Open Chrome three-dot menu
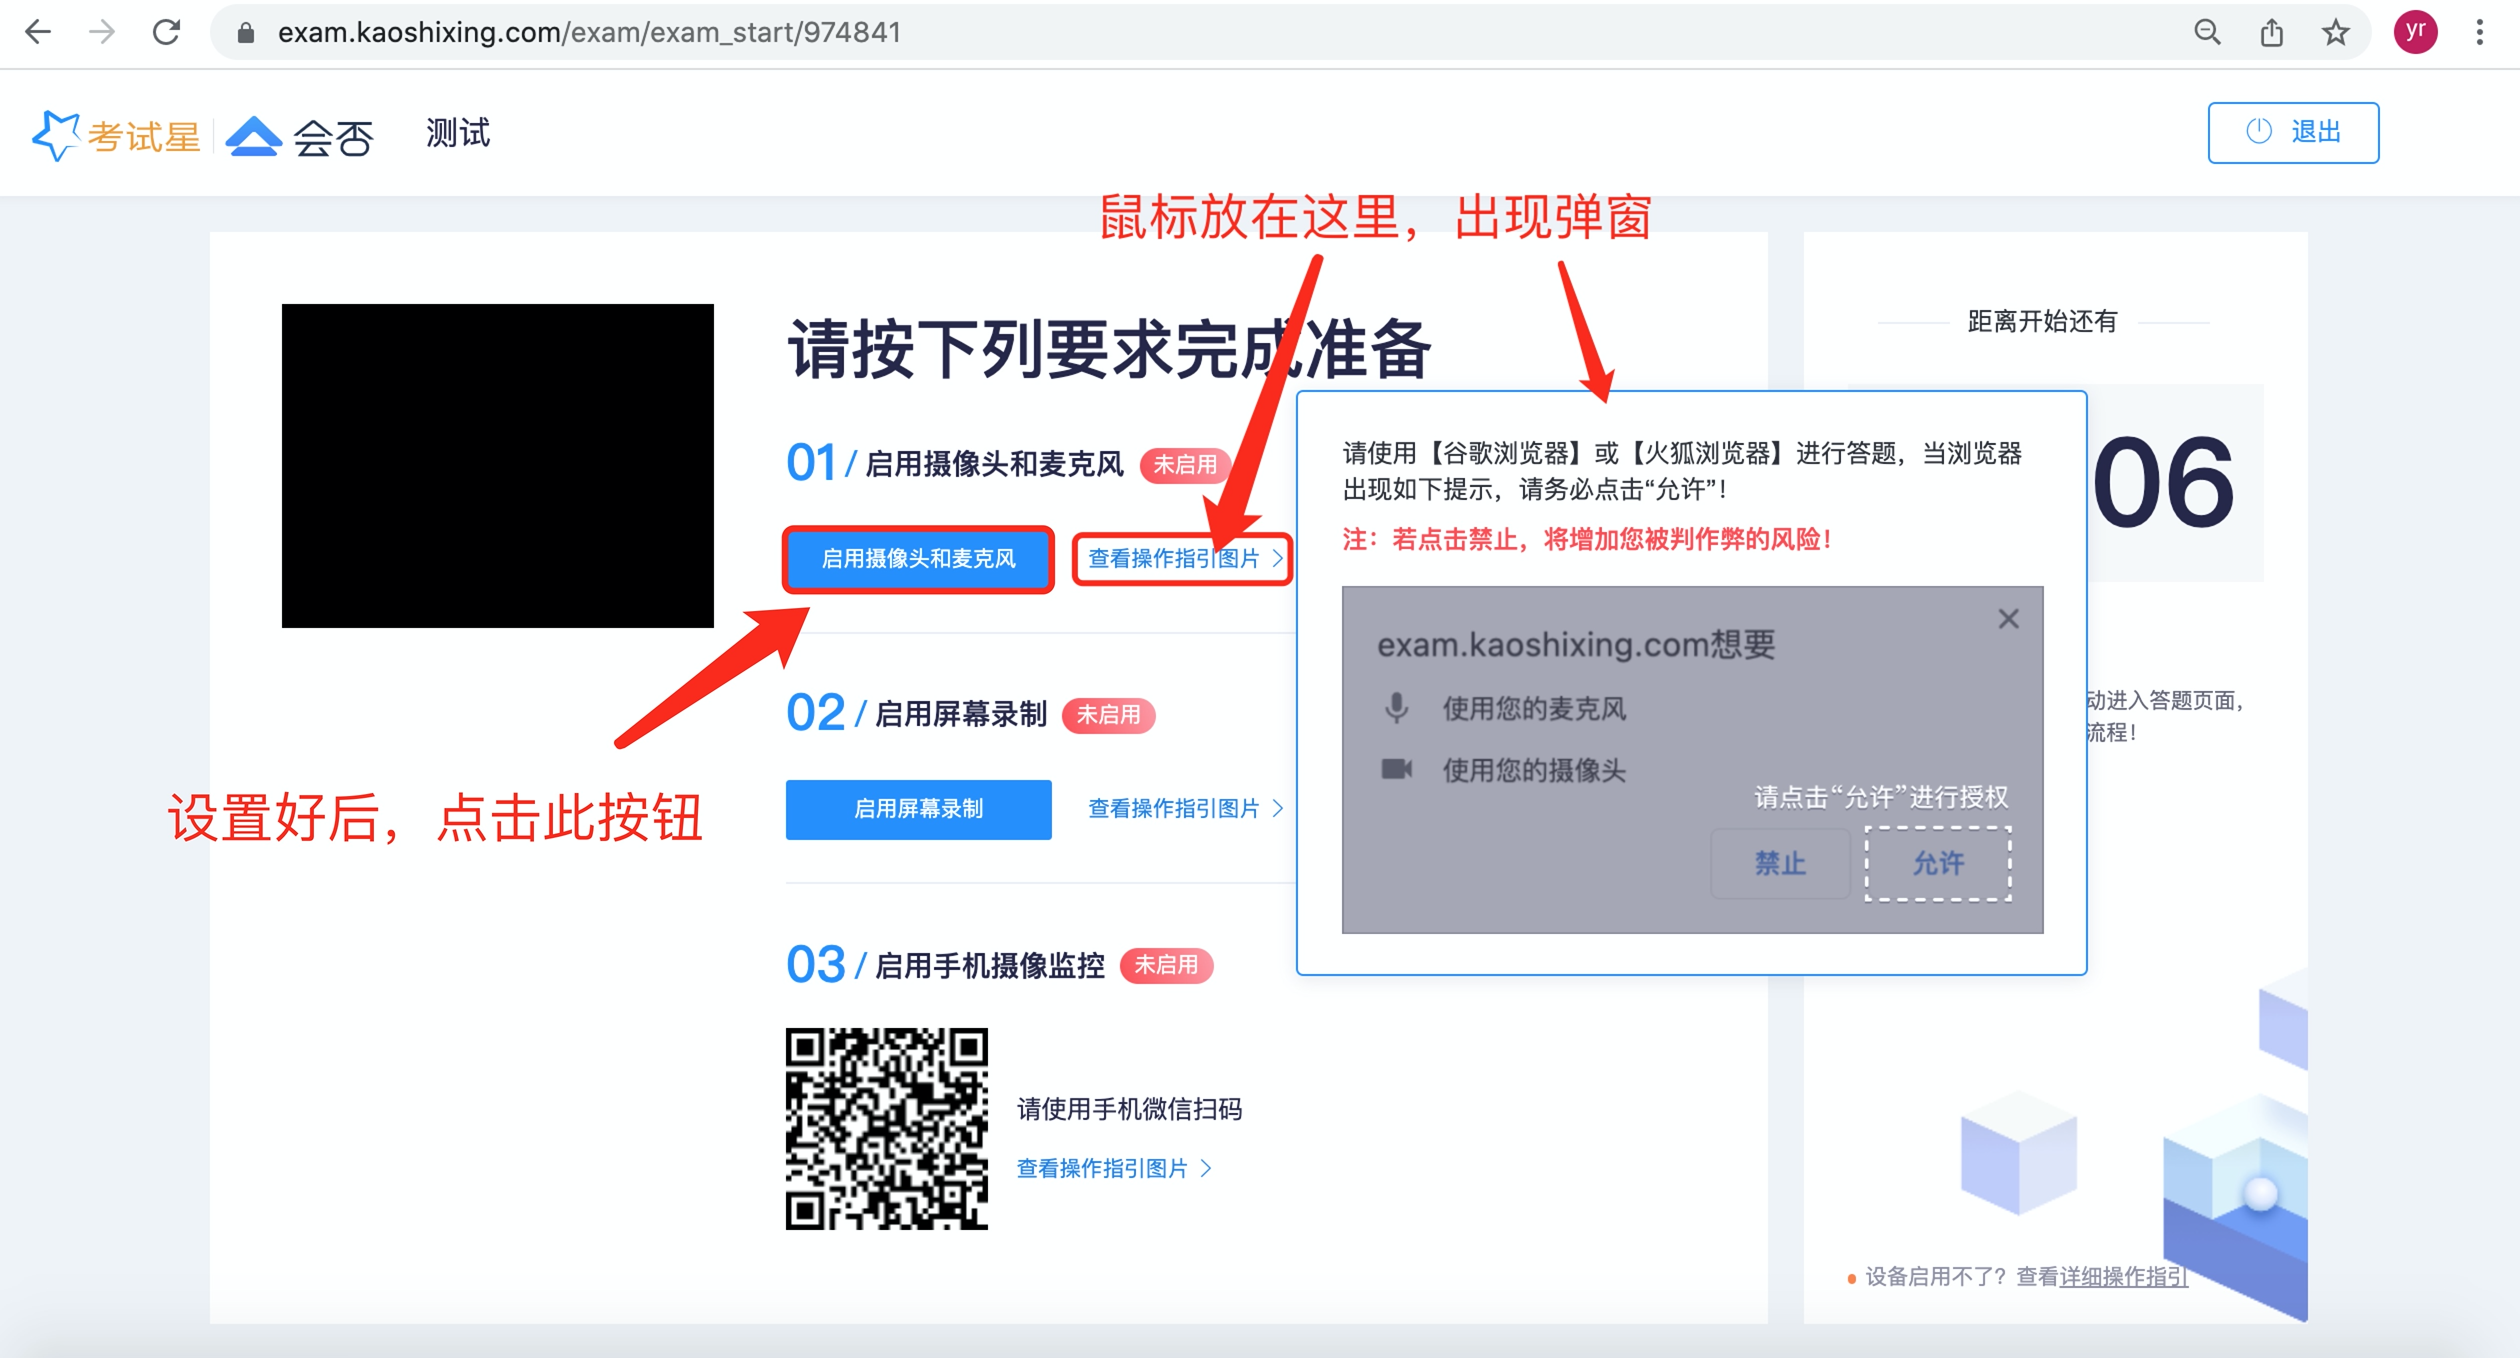 2479,33
